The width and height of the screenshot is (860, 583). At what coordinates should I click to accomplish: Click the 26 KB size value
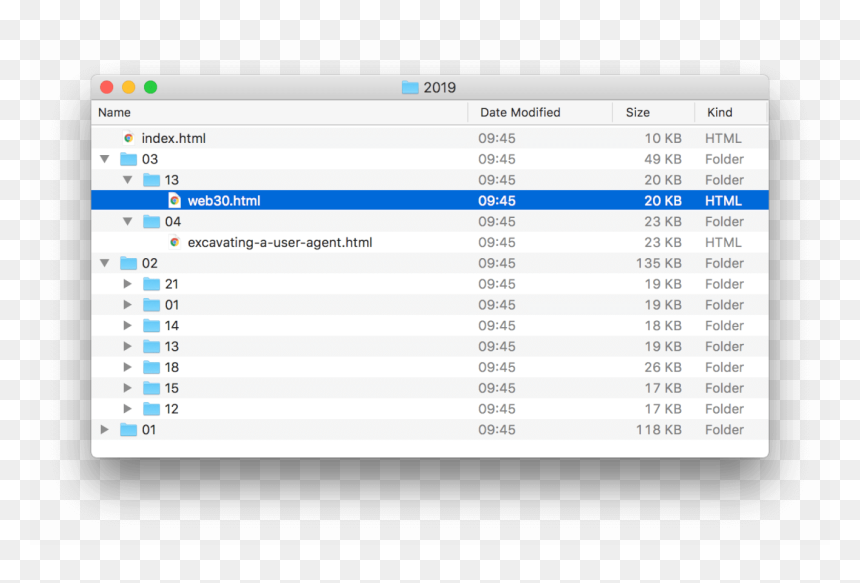[663, 367]
